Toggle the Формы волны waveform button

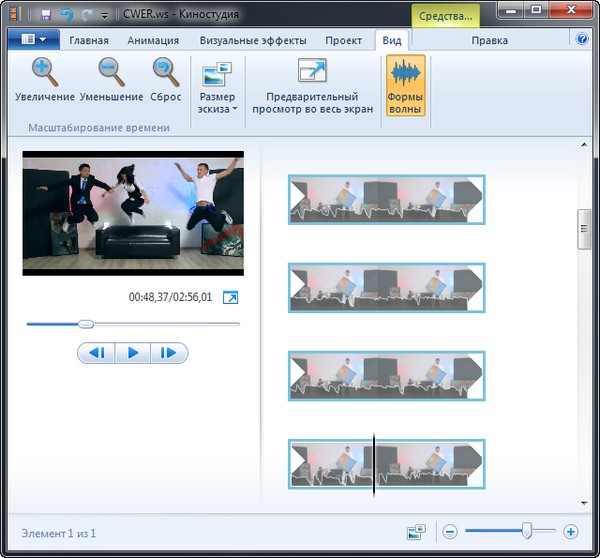(x=405, y=85)
